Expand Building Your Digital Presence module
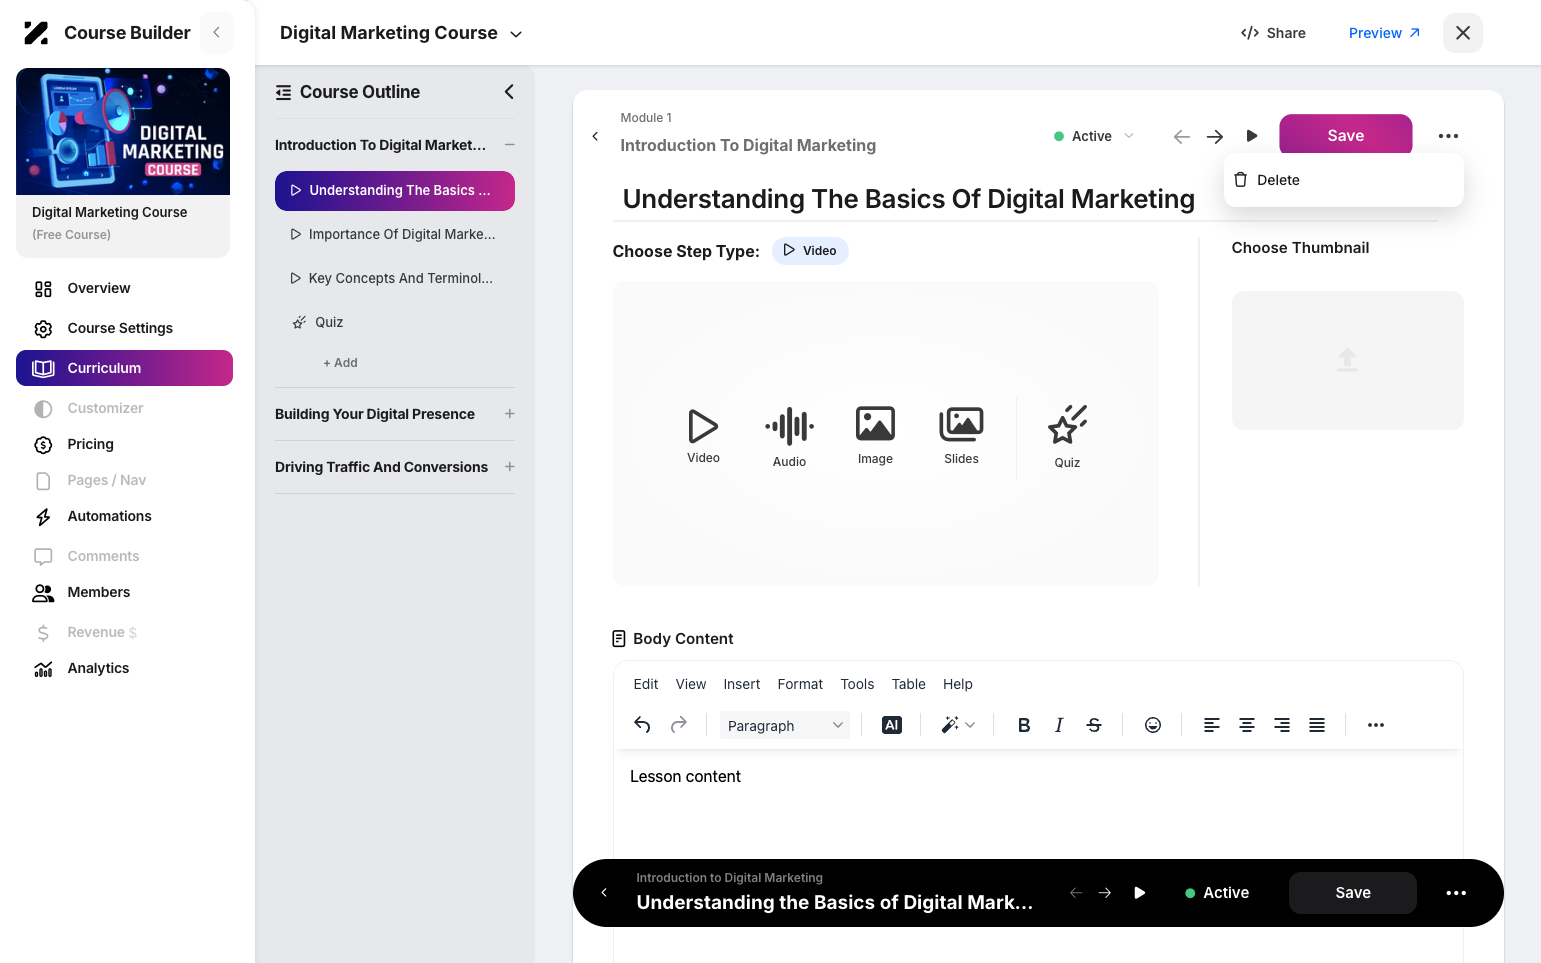The width and height of the screenshot is (1541, 963). [x=509, y=414]
